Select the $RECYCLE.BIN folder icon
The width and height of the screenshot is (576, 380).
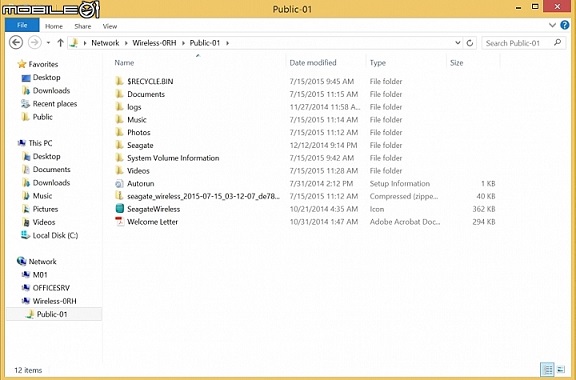[119, 81]
